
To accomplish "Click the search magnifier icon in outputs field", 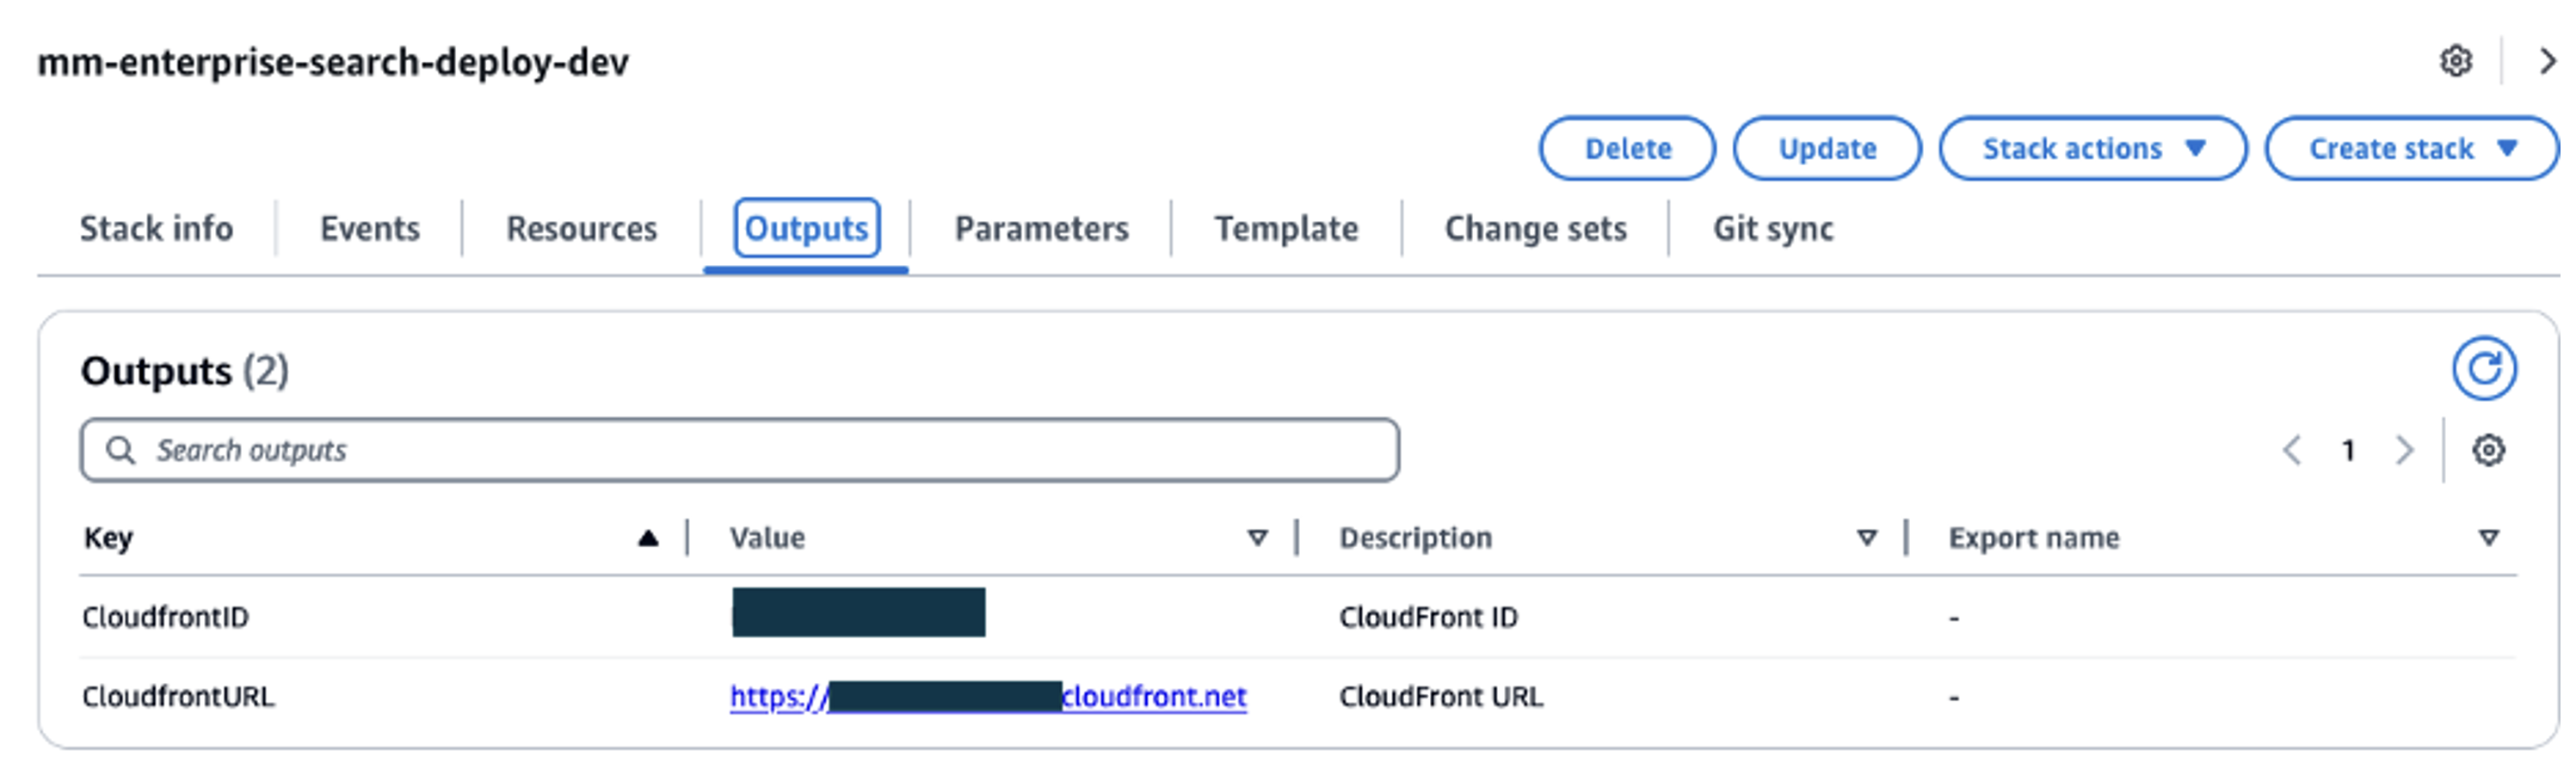I will 121,450.
